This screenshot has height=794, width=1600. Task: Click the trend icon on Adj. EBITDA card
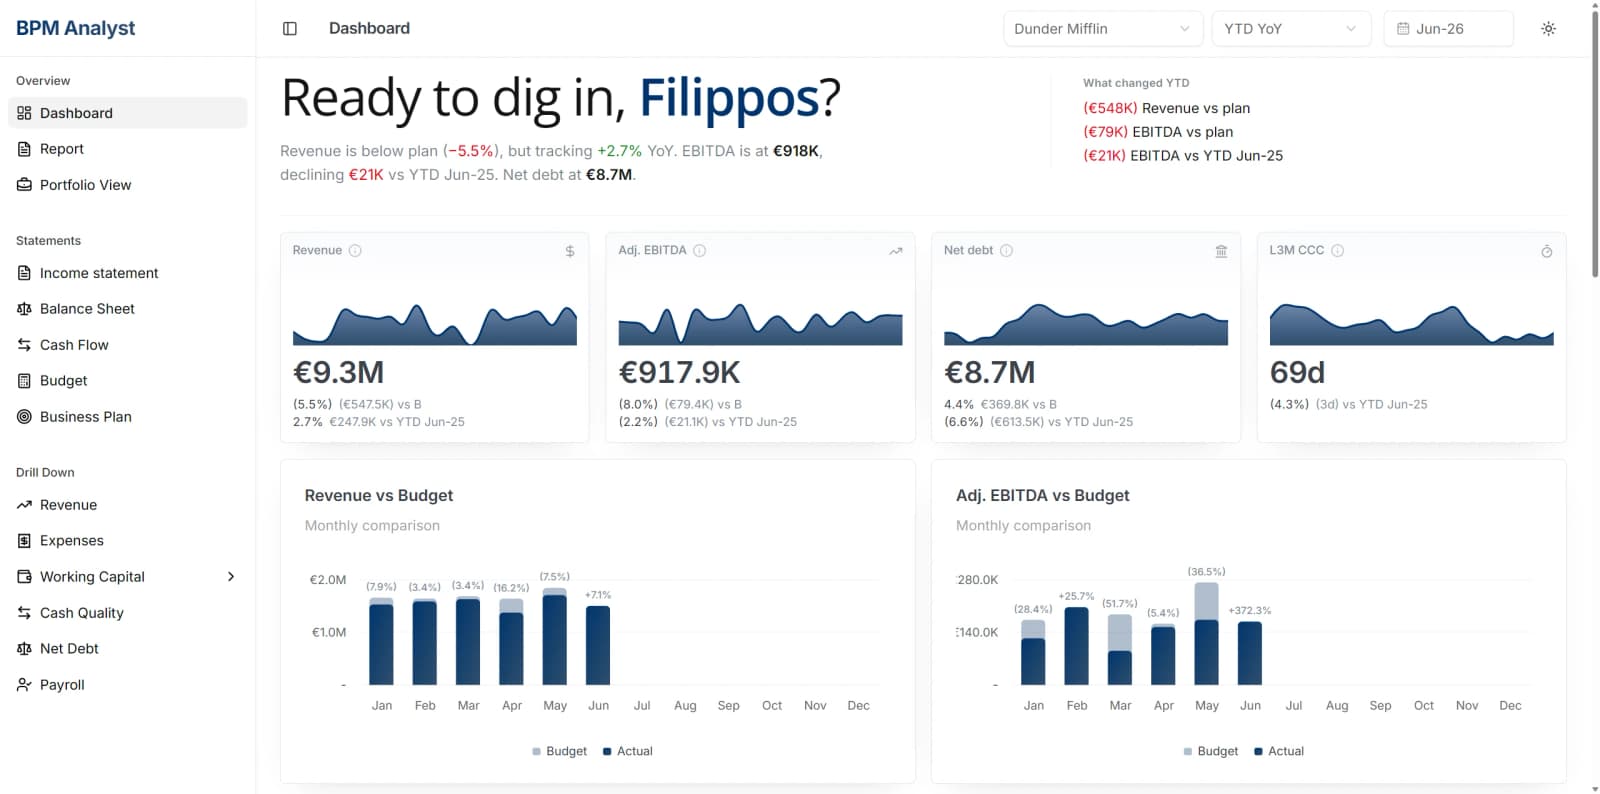[x=896, y=251]
